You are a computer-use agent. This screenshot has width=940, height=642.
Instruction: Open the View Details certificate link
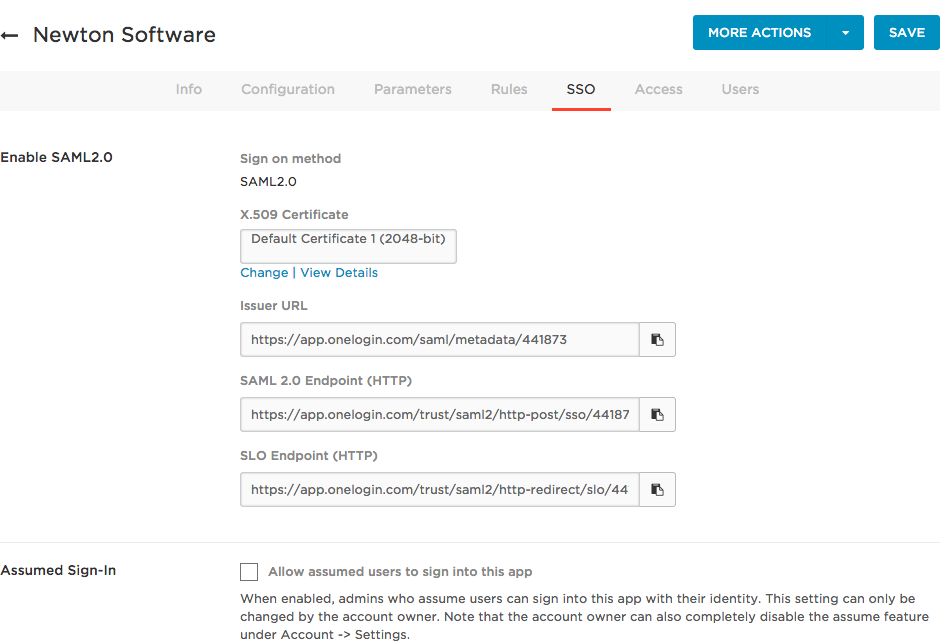pyautogui.click(x=339, y=273)
